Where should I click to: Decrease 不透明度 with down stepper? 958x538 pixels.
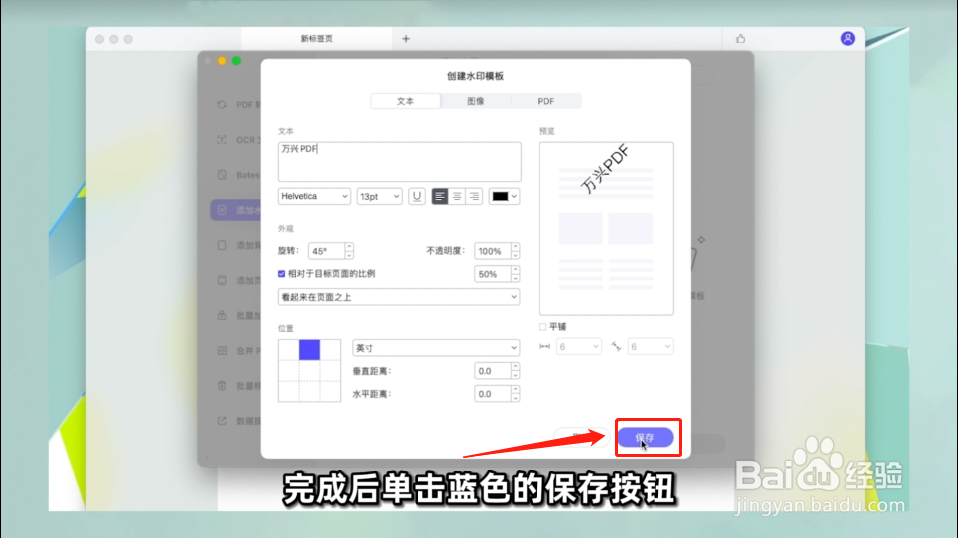(x=516, y=255)
